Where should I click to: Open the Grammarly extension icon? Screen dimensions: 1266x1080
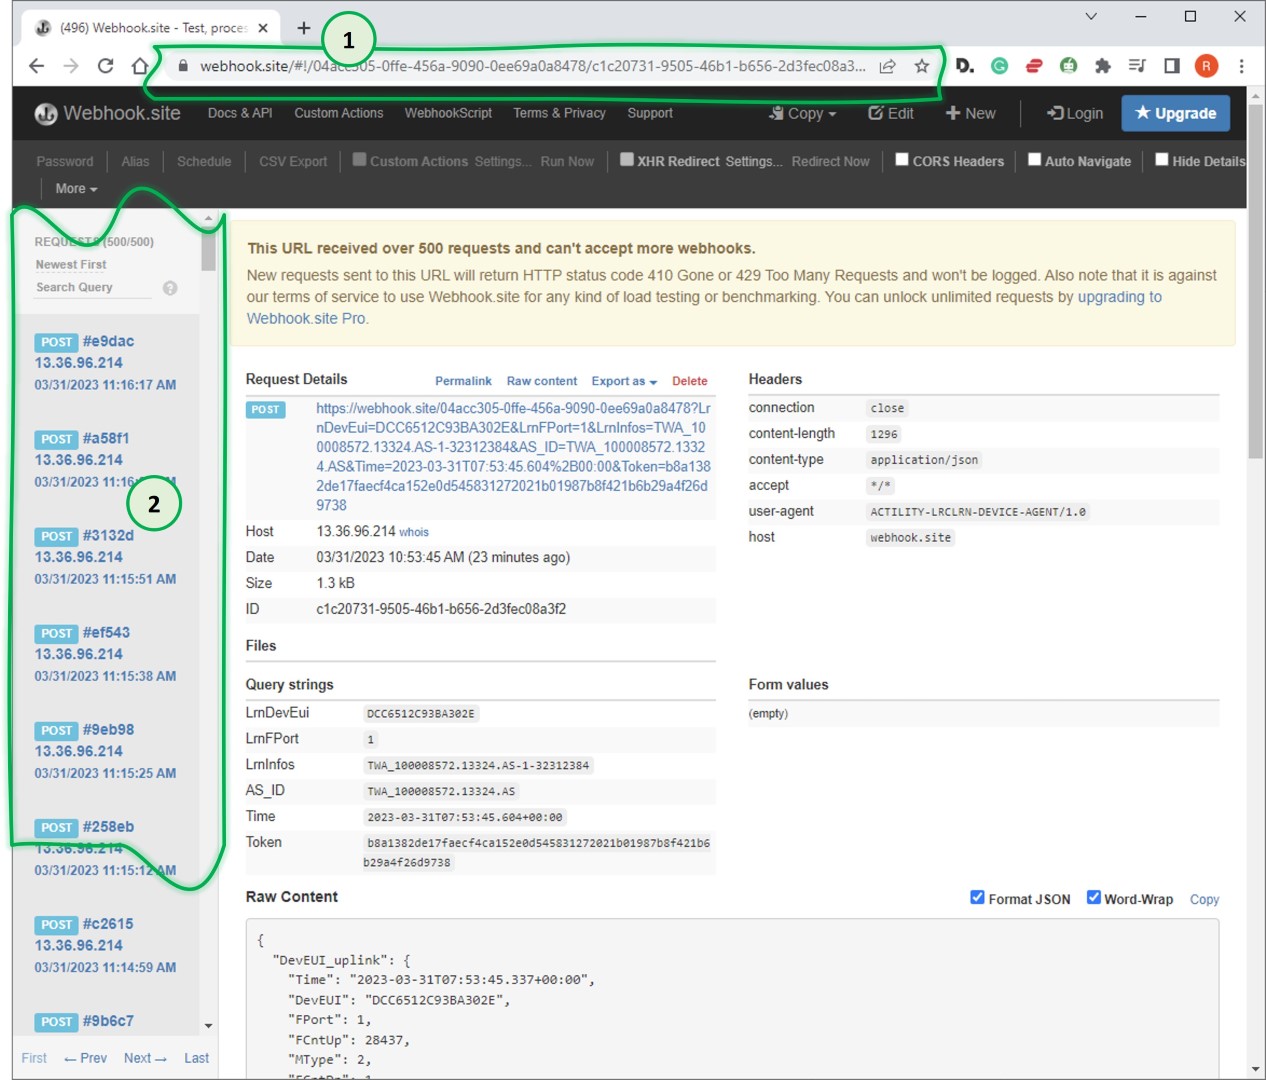[x=999, y=66]
